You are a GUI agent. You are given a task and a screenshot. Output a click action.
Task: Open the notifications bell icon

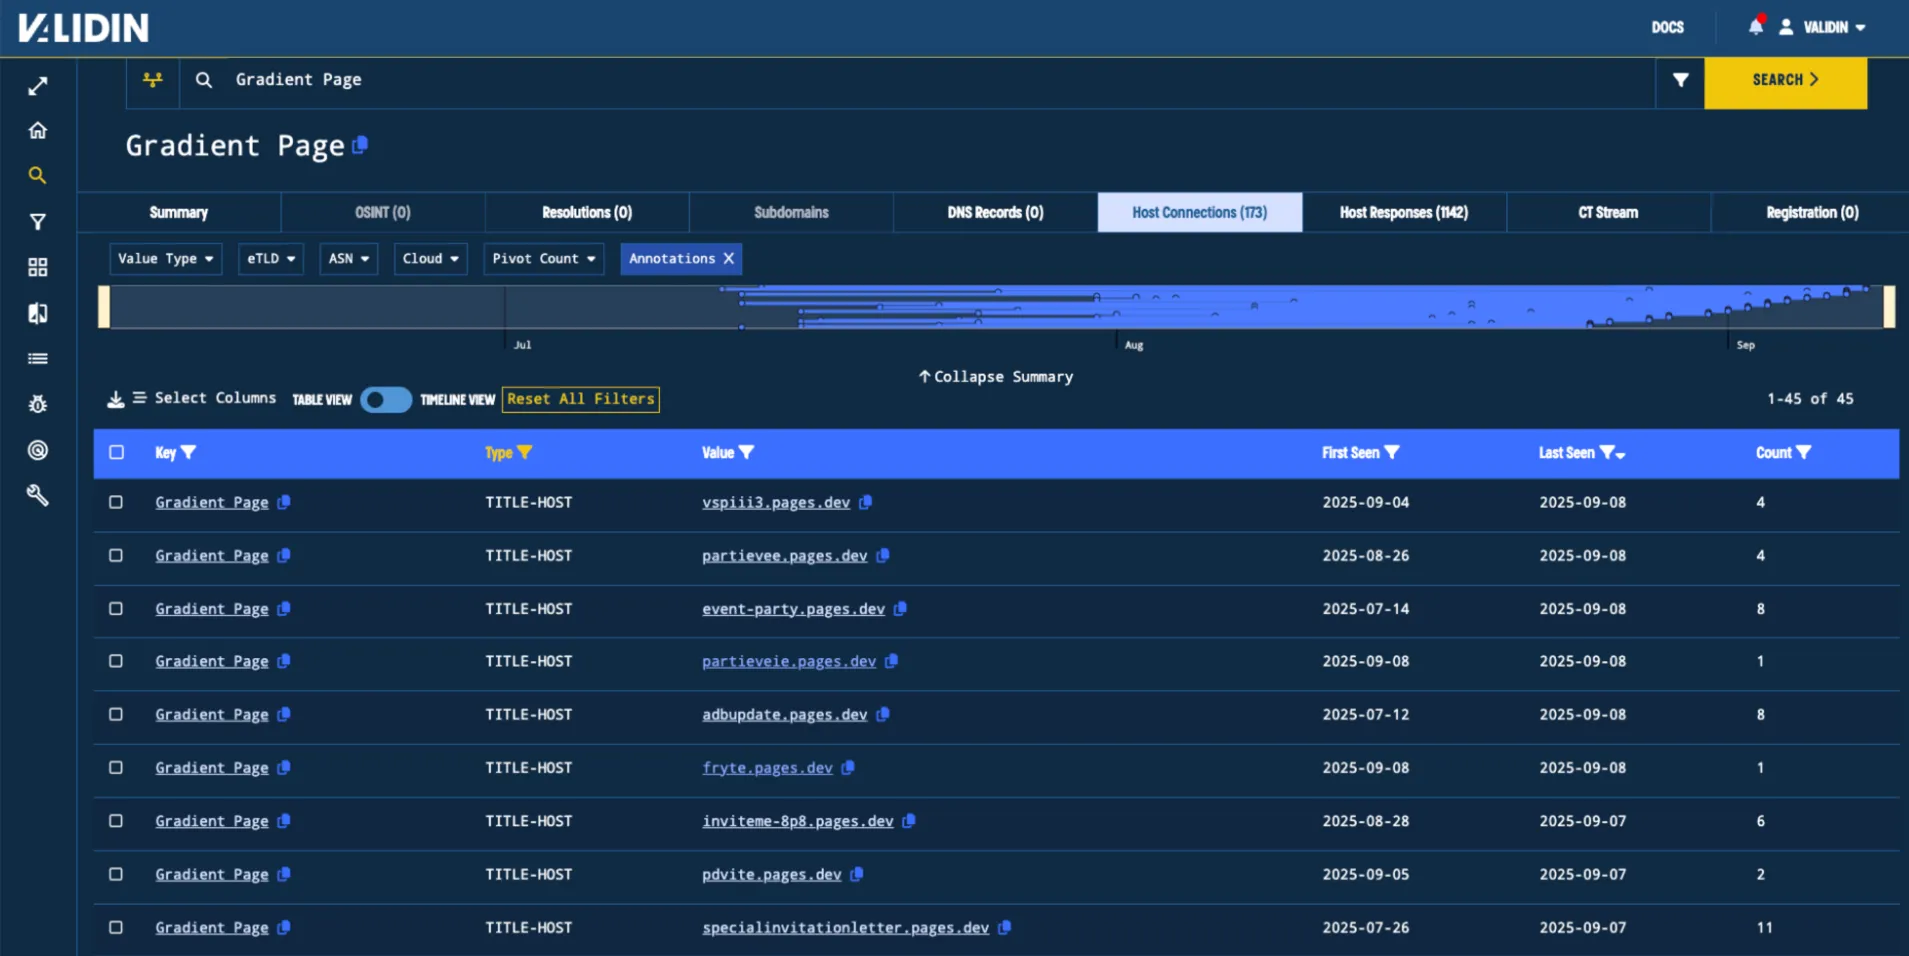[x=1756, y=27]
